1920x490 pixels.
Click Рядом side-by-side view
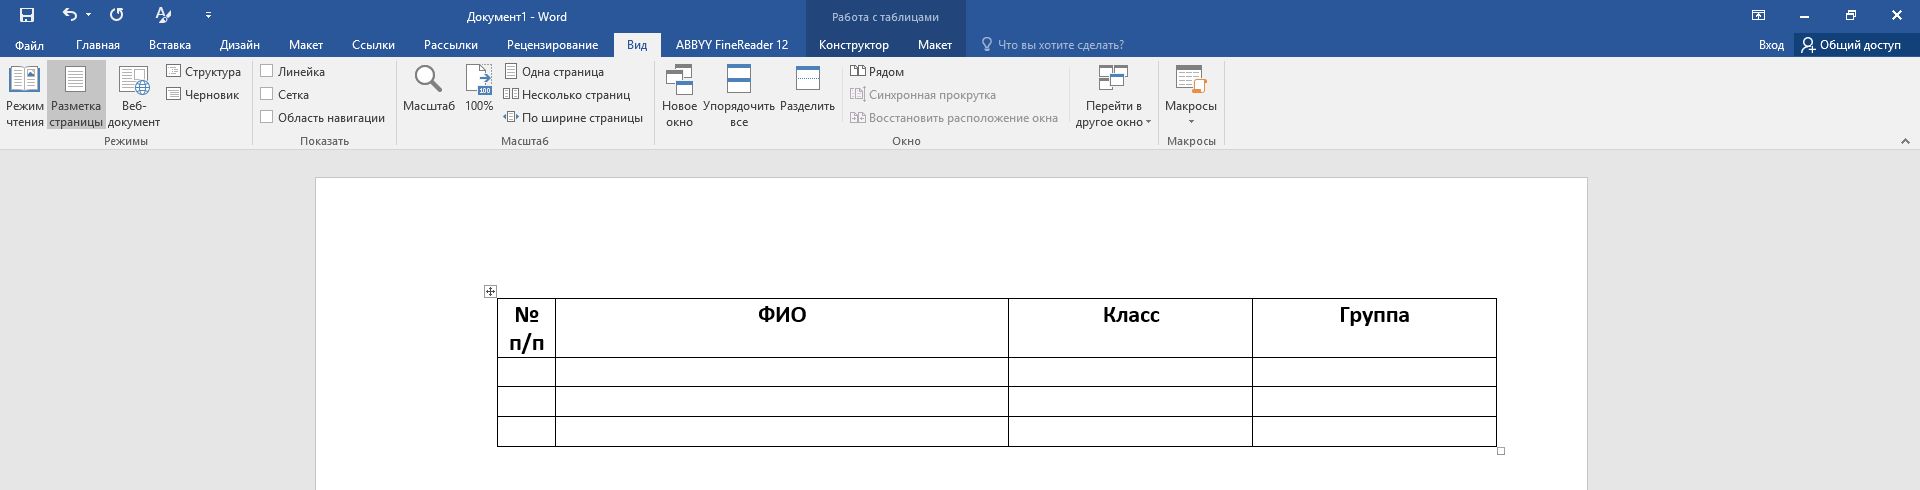[877, 72]
